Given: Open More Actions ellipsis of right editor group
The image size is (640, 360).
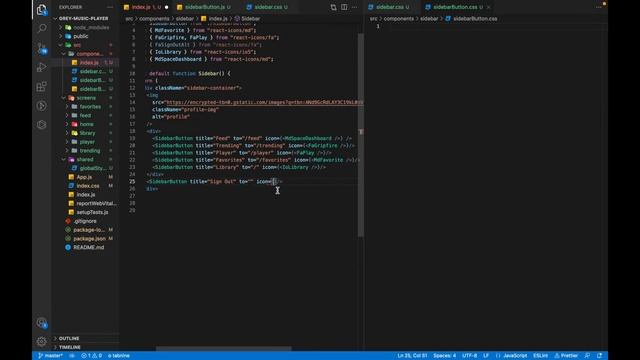Looking at the screenshot, I should (598, 7).
